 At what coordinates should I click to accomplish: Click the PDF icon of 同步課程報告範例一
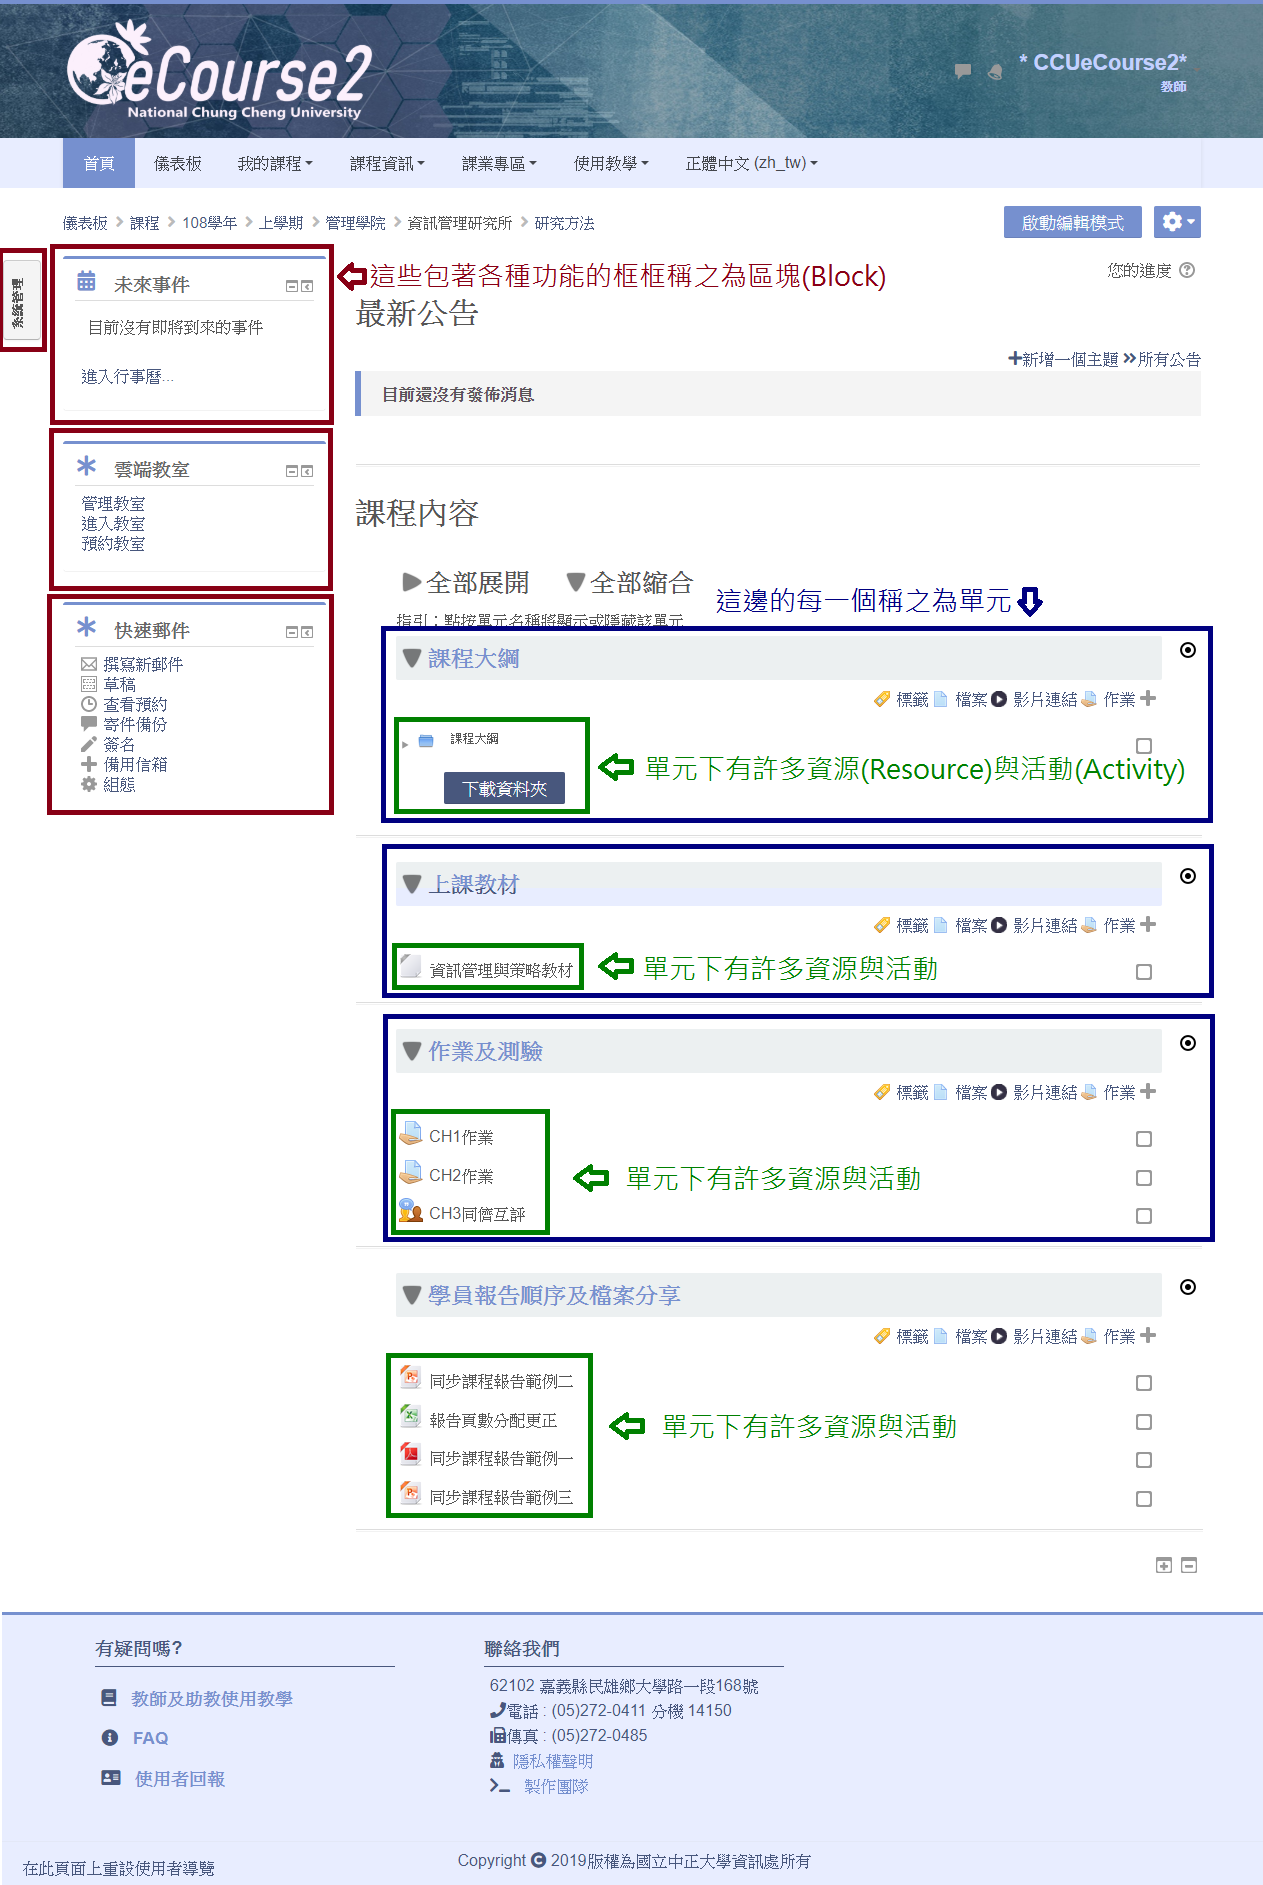click(410, 1454)
